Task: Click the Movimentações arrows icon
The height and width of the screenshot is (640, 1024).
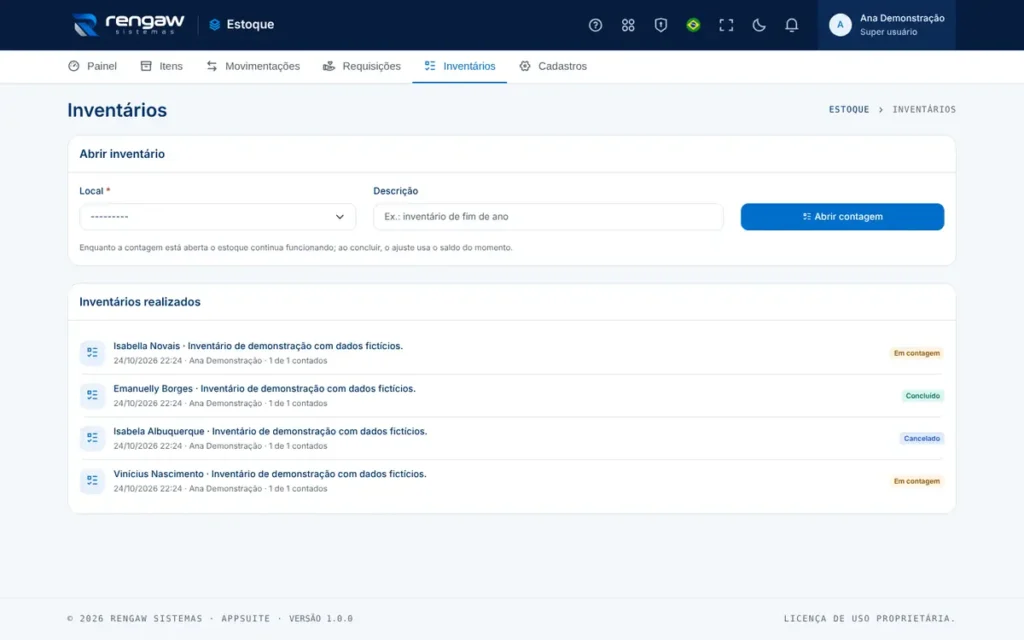Action: [x=212, y=66]
